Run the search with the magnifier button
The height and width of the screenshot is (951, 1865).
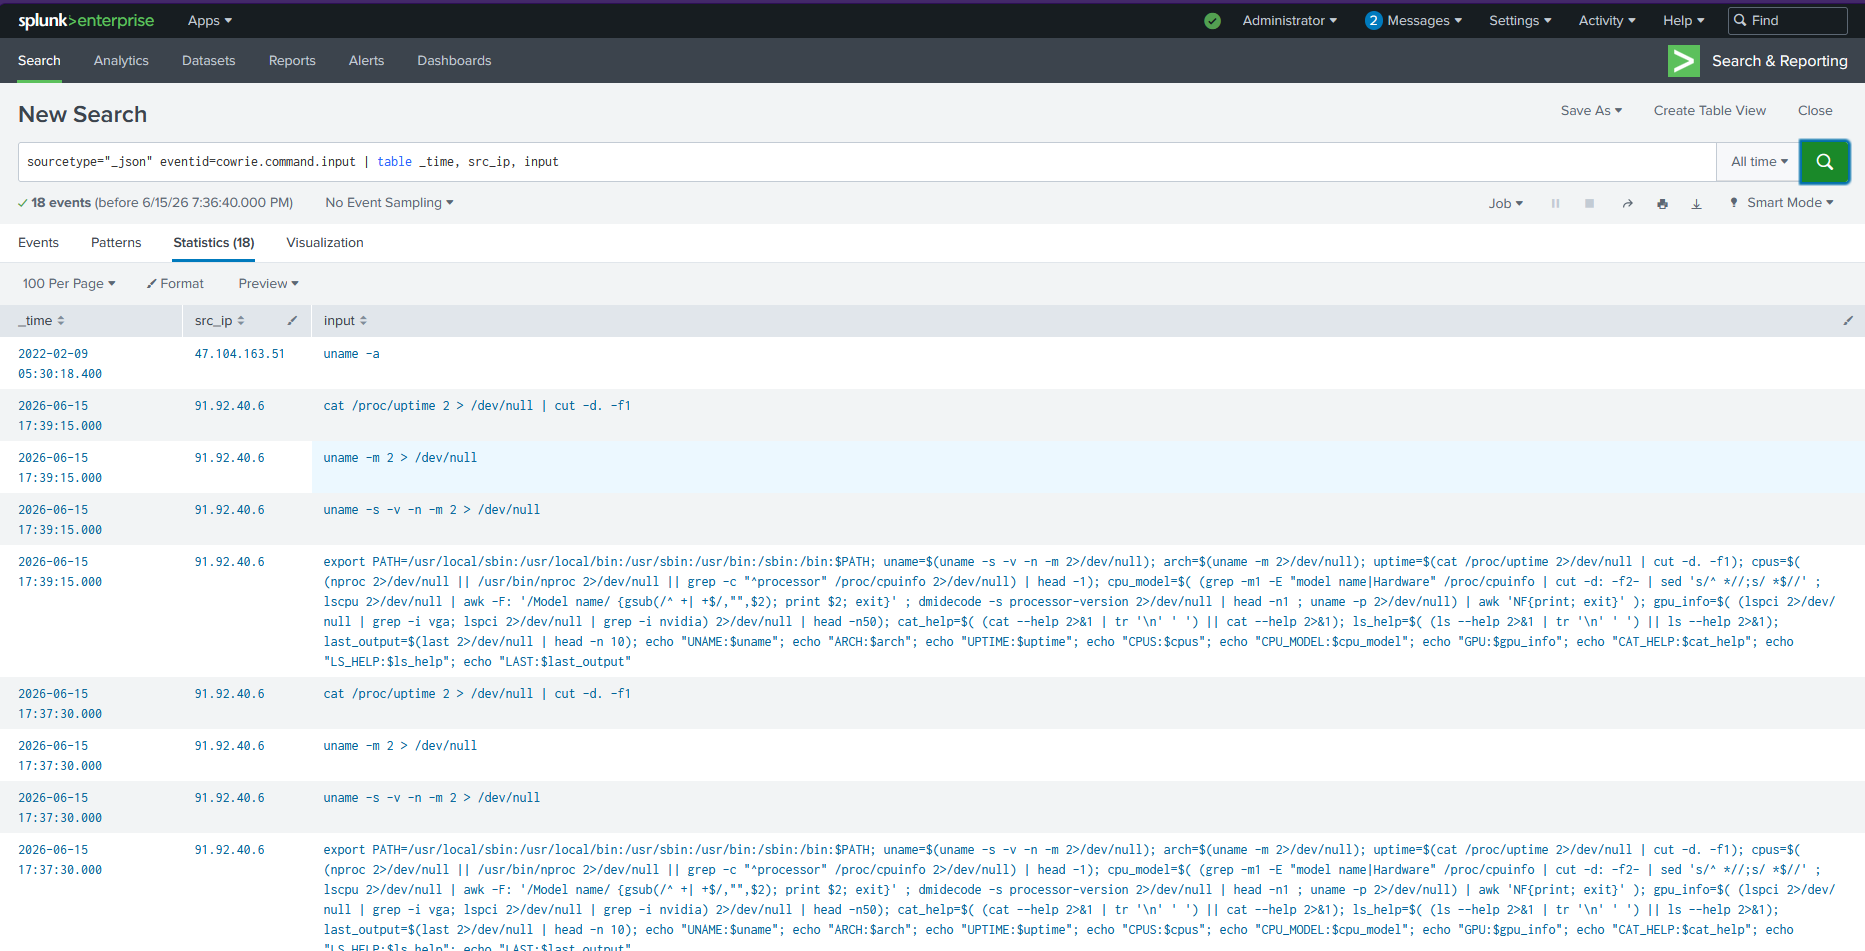1824,162
